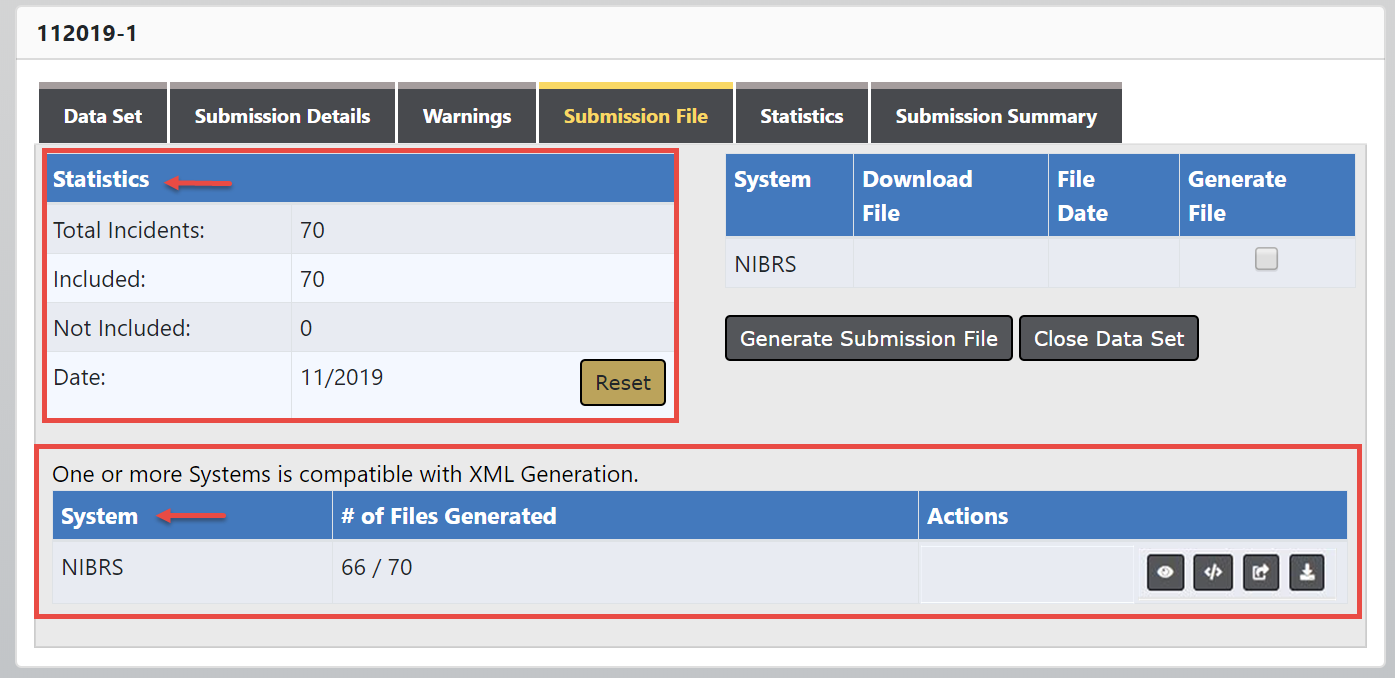The width and height of the screenshot is (1395, 678).
Task: Click the Generate Submission File button
Action: [868, 339]
